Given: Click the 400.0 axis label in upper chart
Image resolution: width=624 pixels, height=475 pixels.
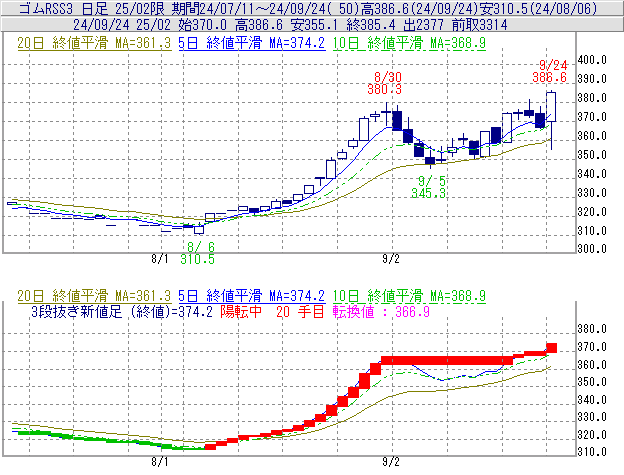Looking at the screenshot, I should click(x=592, y=60).
